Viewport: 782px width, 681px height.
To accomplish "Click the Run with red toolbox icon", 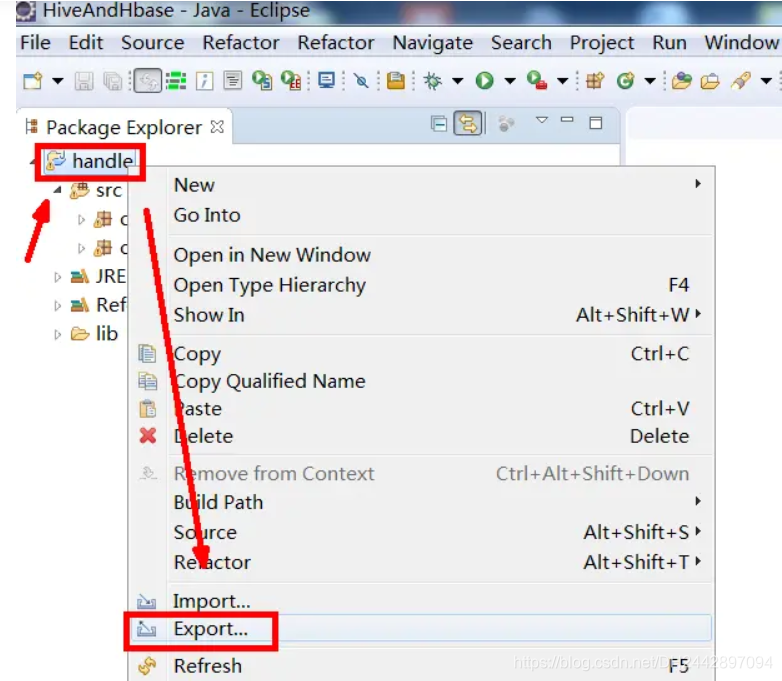I will 537,80.
